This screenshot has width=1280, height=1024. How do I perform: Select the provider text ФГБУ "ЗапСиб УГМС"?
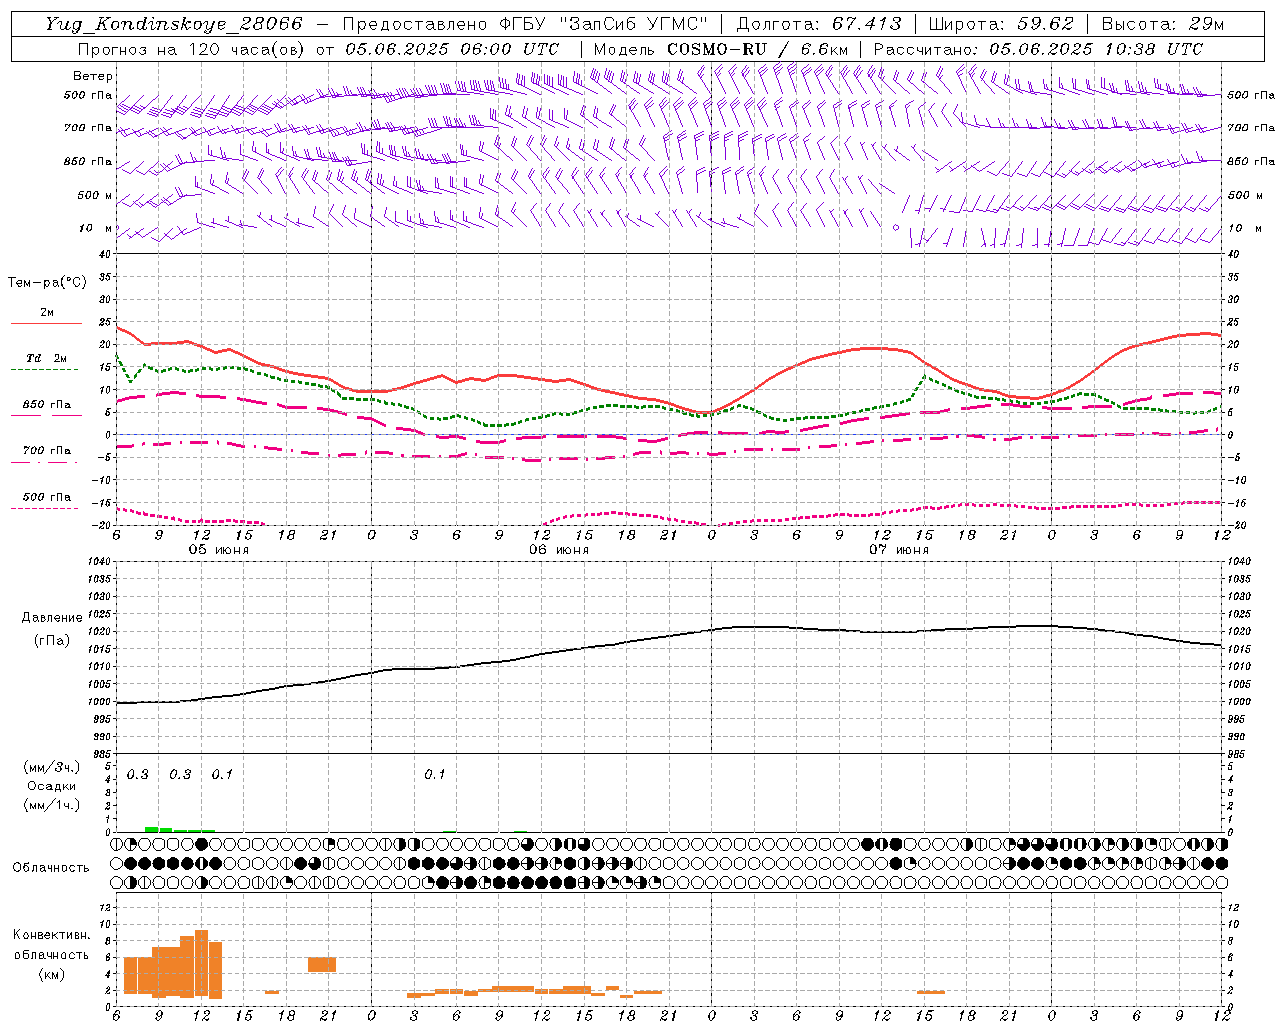tap(603, 24)
